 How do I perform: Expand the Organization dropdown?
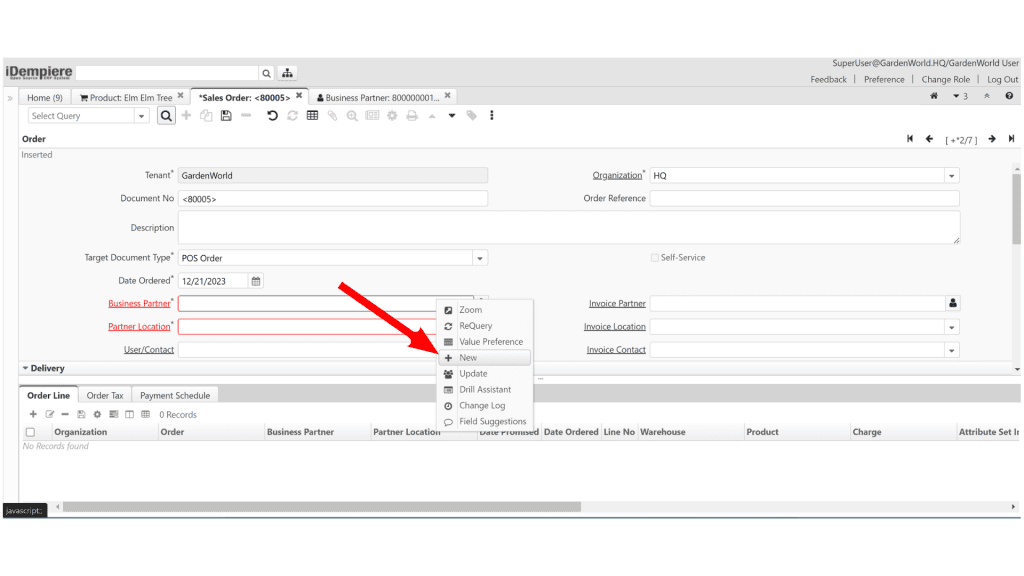point(951,176)
